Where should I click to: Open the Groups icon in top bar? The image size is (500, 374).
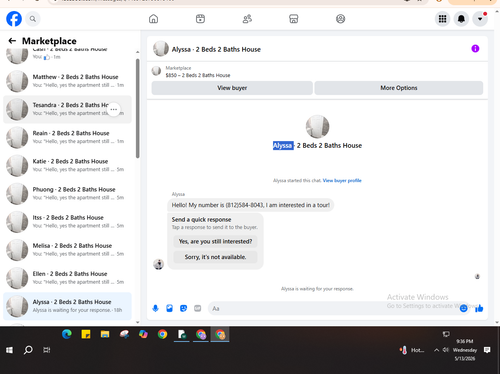(x=340, y=19)
